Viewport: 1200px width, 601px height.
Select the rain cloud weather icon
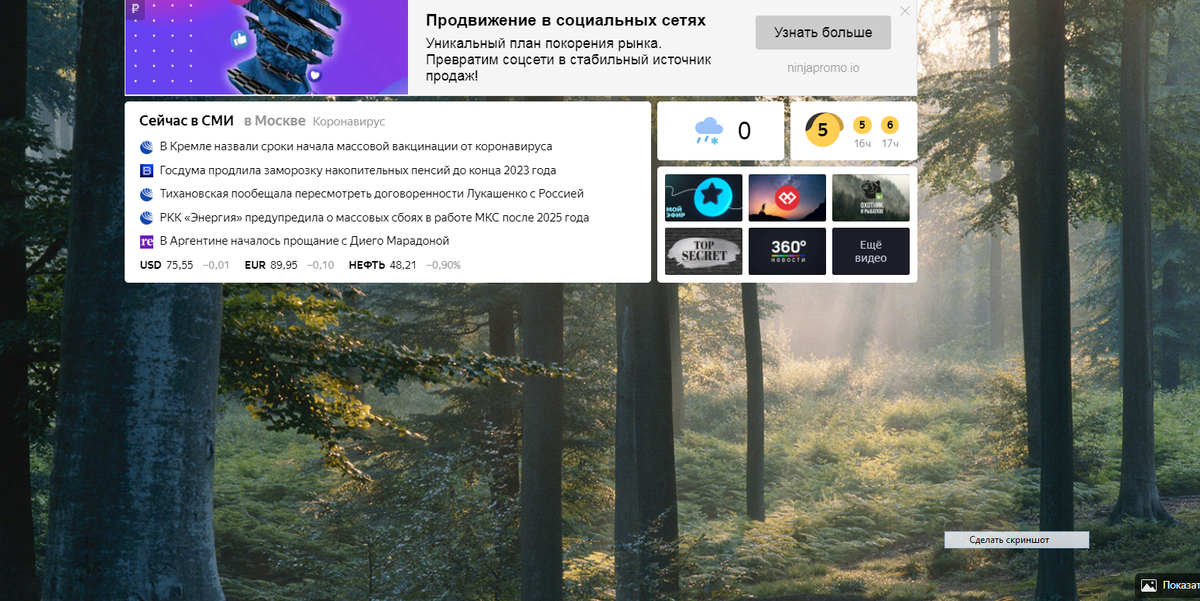point(710,129)
